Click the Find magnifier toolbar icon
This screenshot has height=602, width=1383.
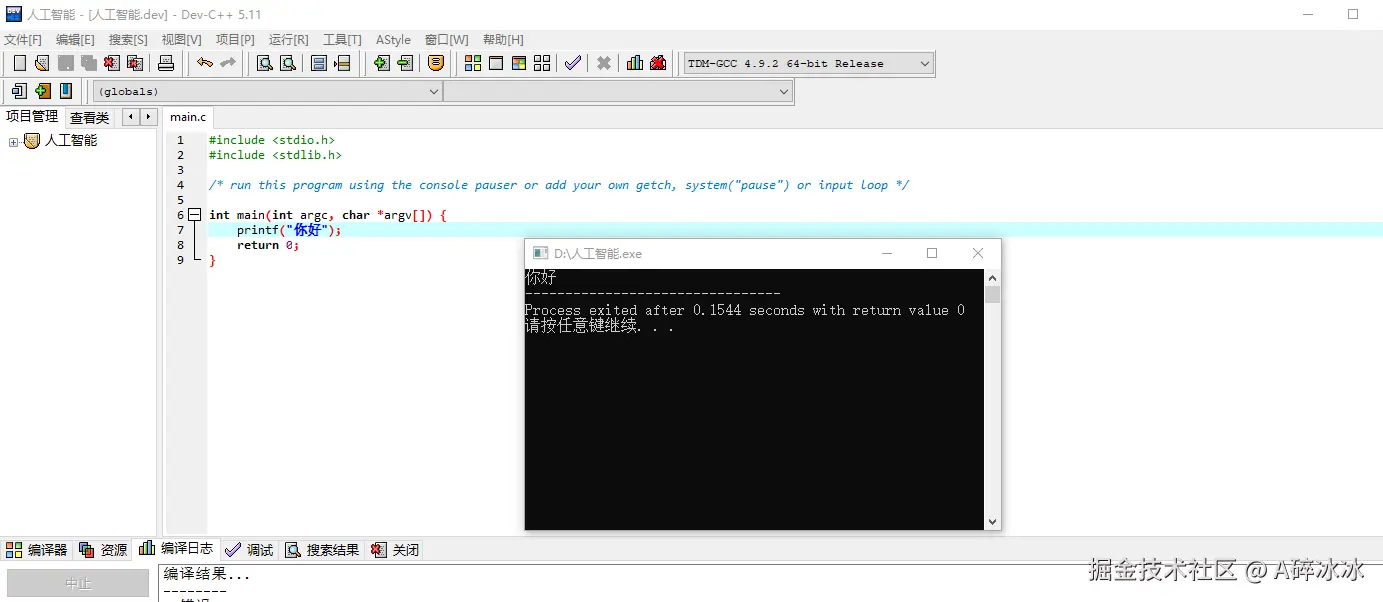264,63
